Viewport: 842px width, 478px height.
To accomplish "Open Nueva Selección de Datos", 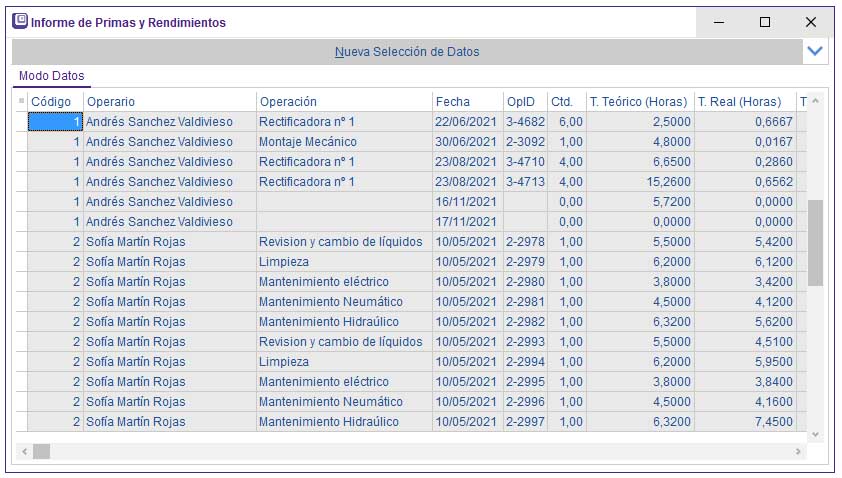I will 407,52.
